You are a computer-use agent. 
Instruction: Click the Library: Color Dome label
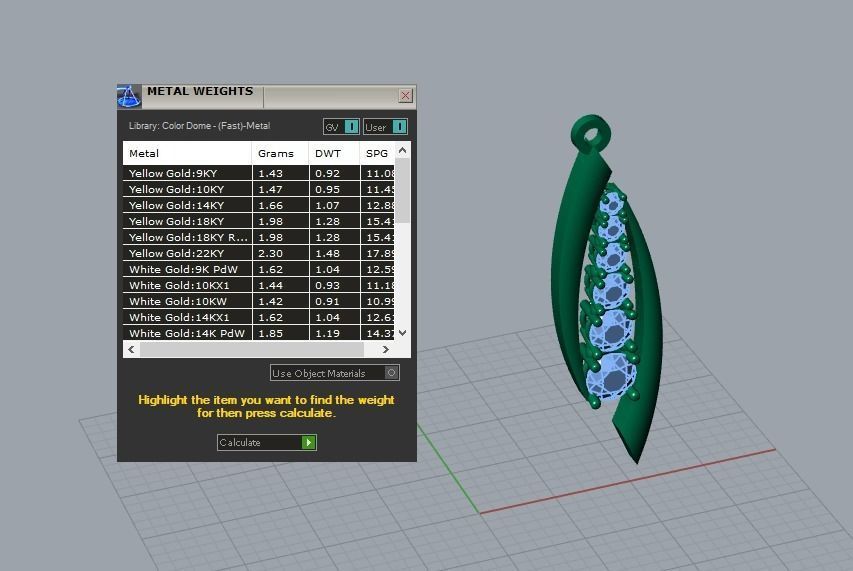199,126
